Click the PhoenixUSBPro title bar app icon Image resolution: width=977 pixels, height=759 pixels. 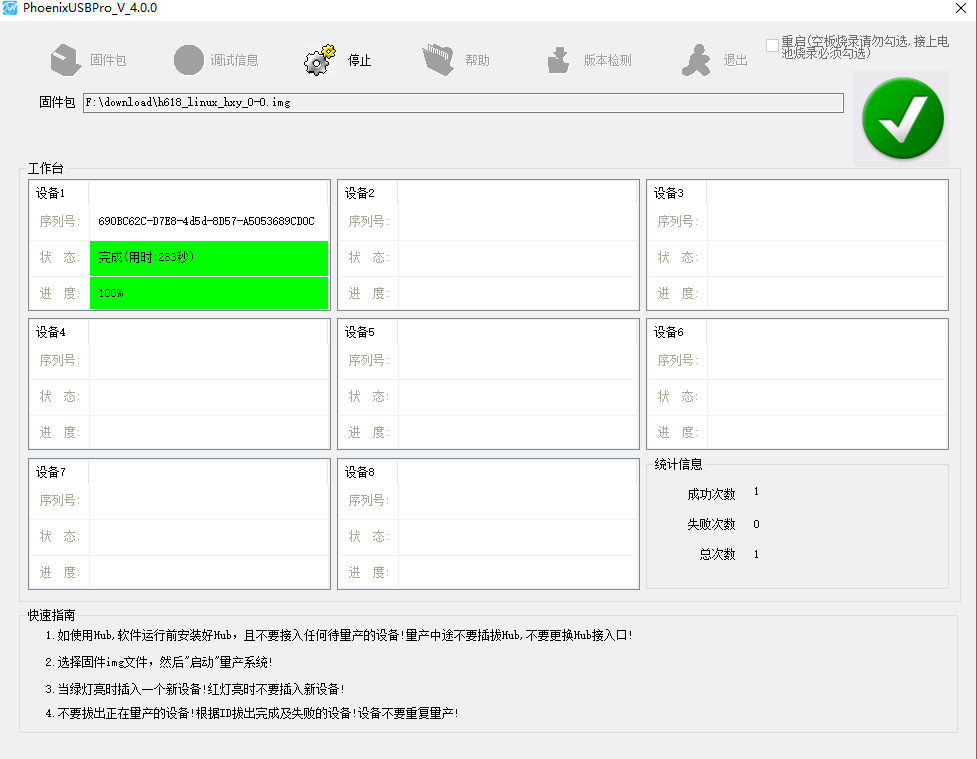pyautogui.click(x=11, y=8)
